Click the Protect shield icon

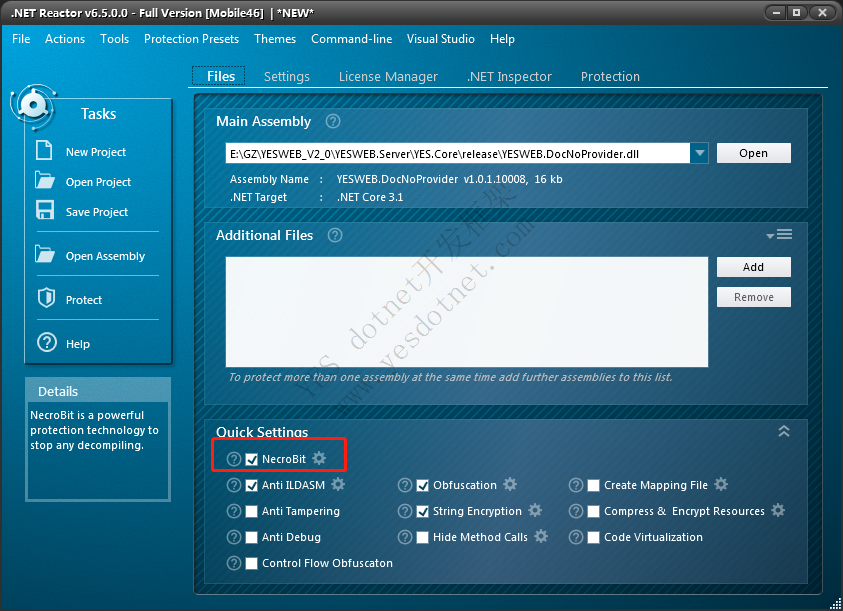click(x=46, y=297)
